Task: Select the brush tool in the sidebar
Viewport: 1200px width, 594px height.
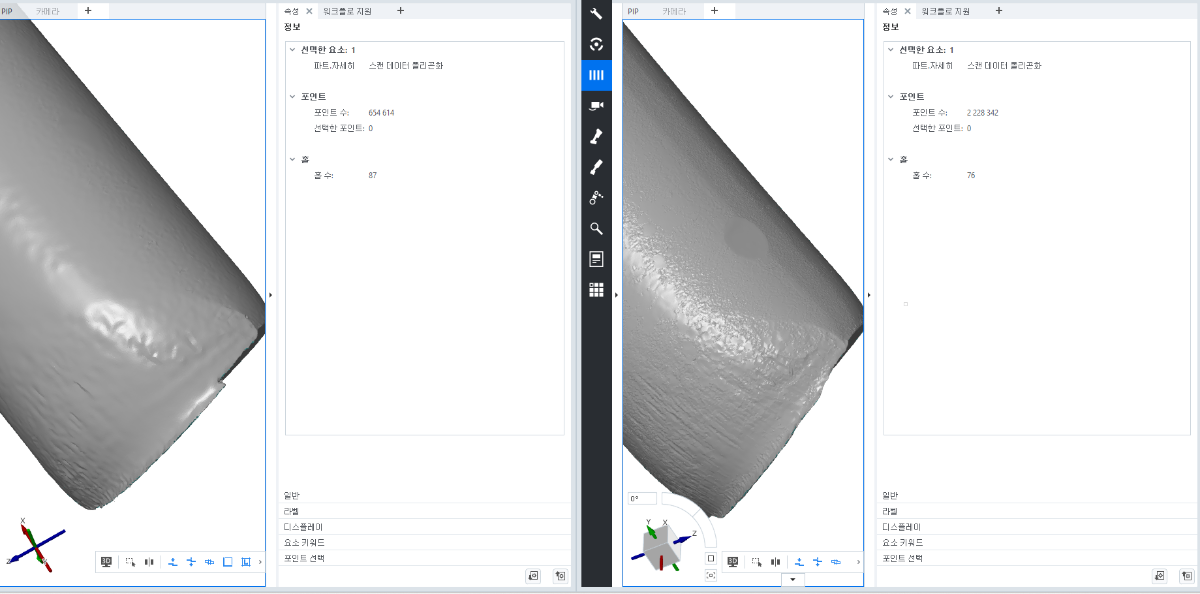Action: (596, 167)
